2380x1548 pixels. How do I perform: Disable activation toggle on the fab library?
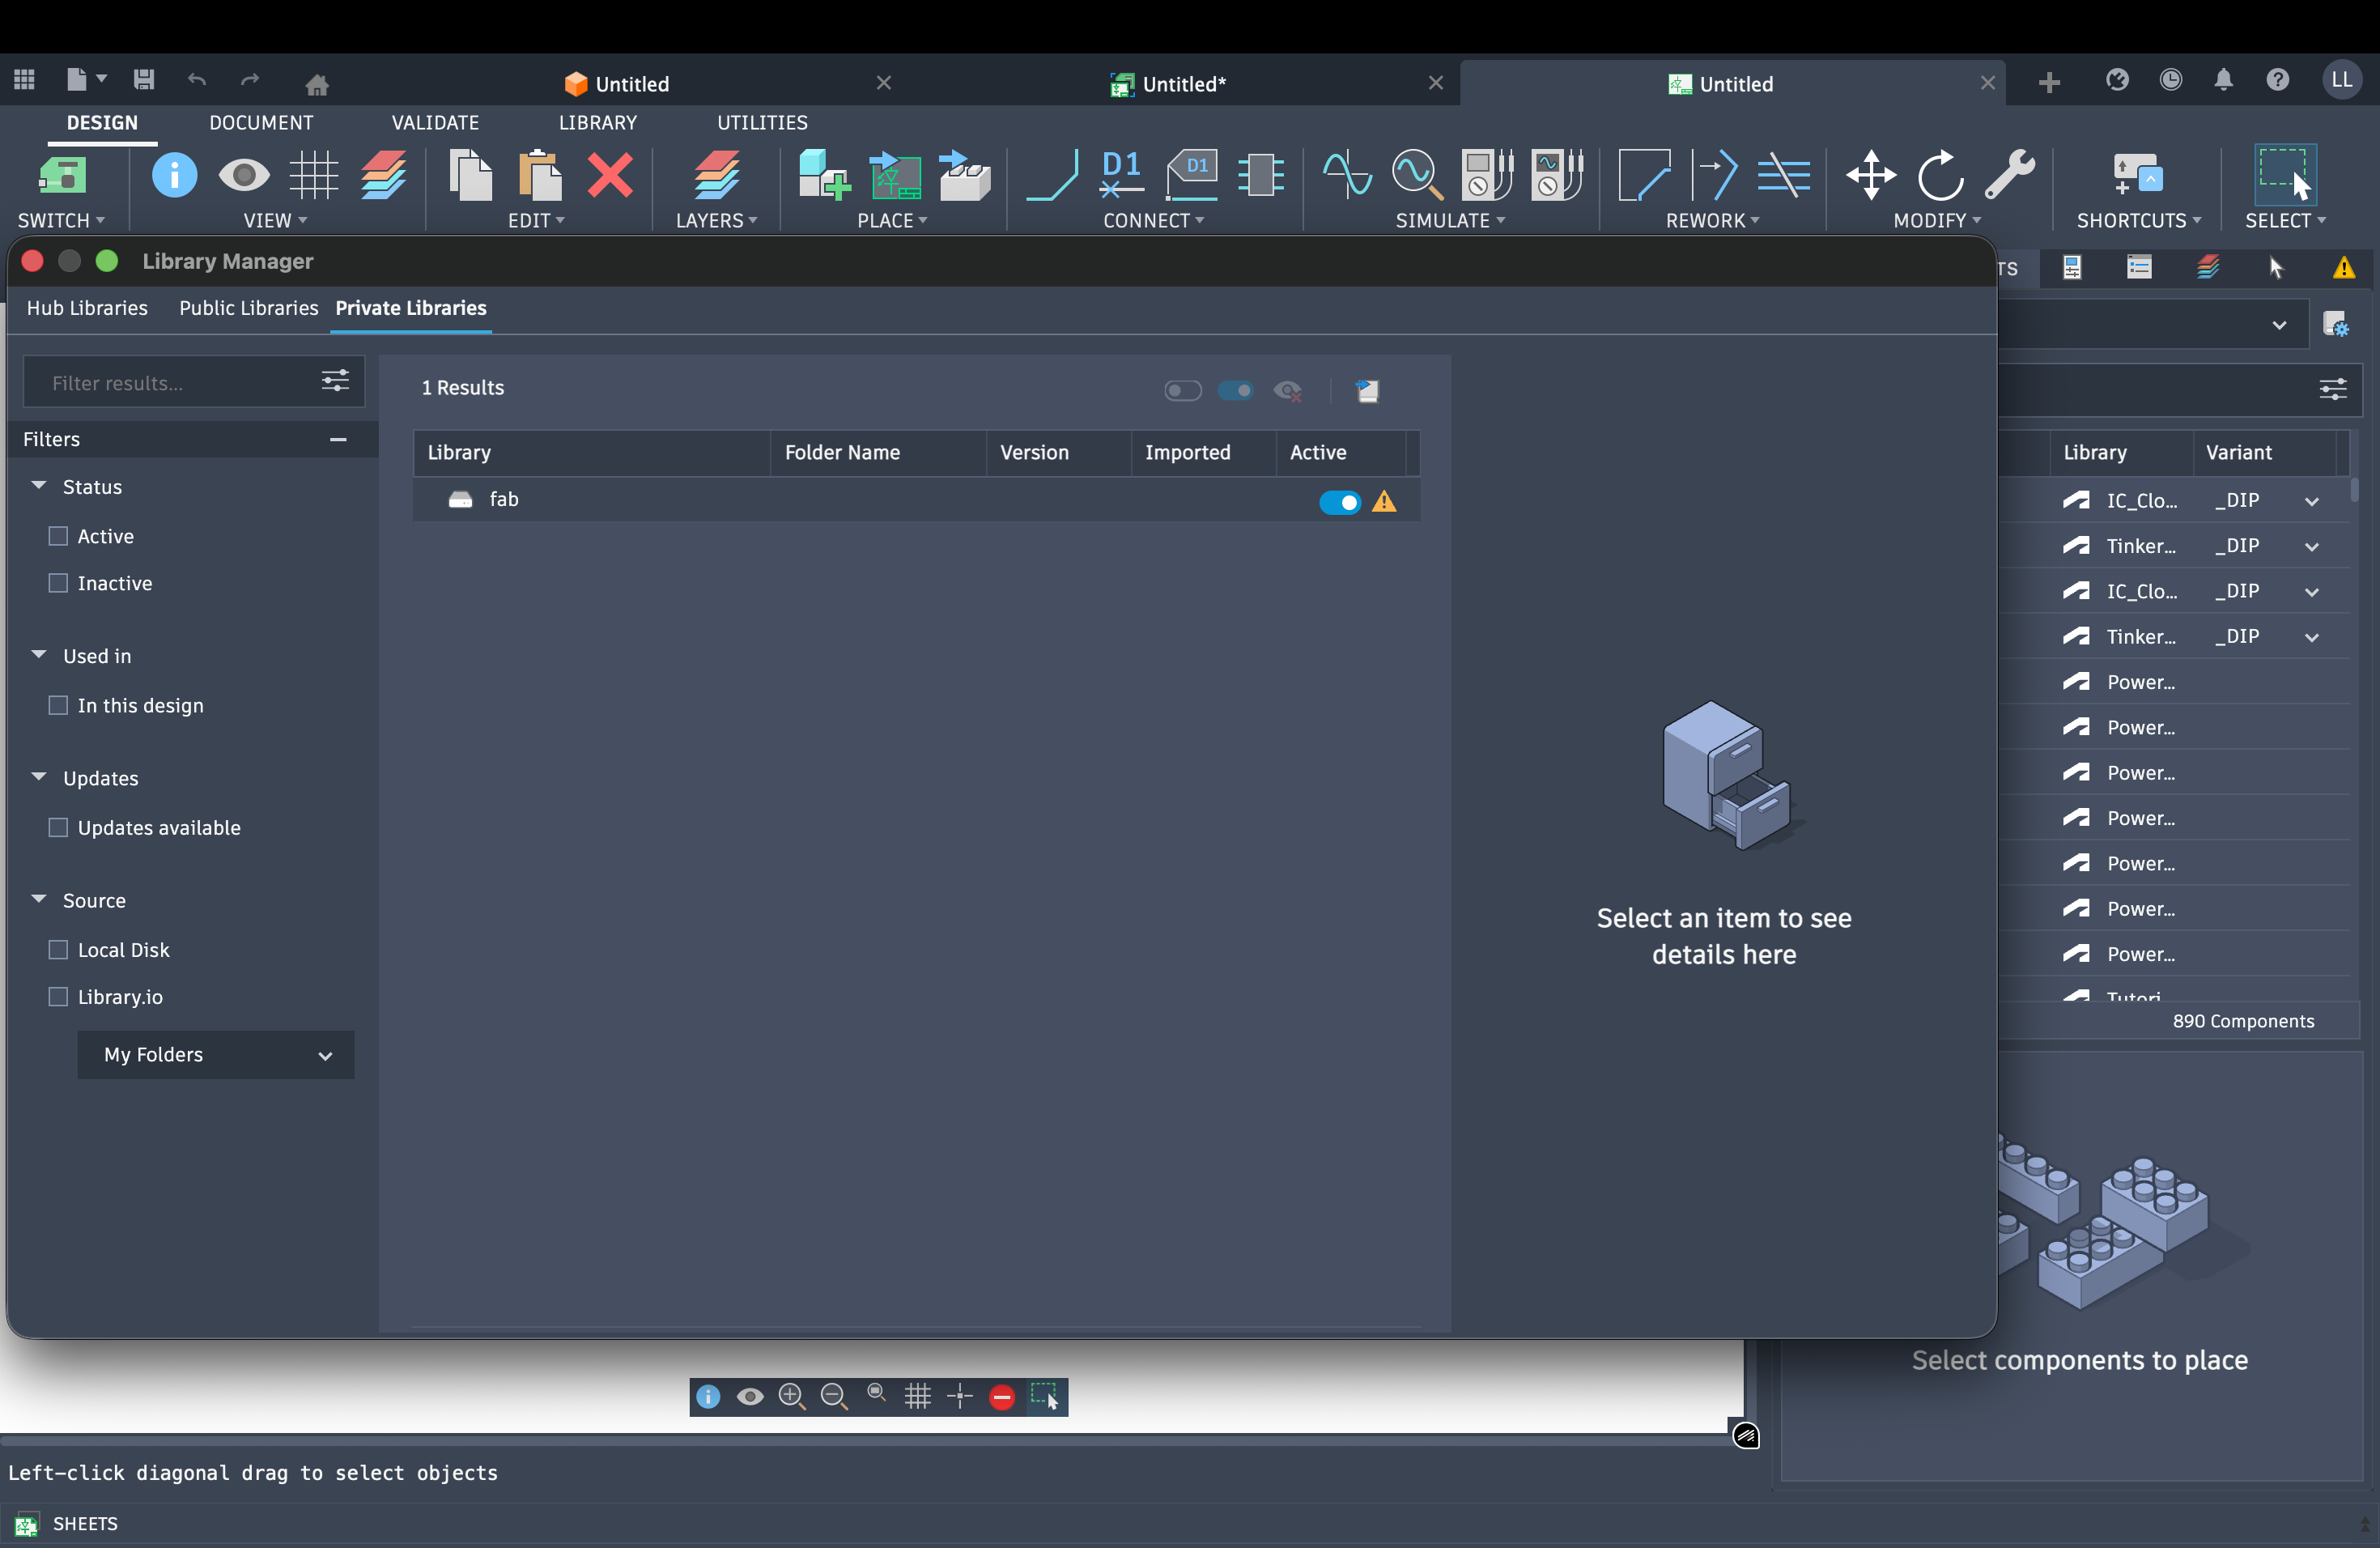[1340, 502]
